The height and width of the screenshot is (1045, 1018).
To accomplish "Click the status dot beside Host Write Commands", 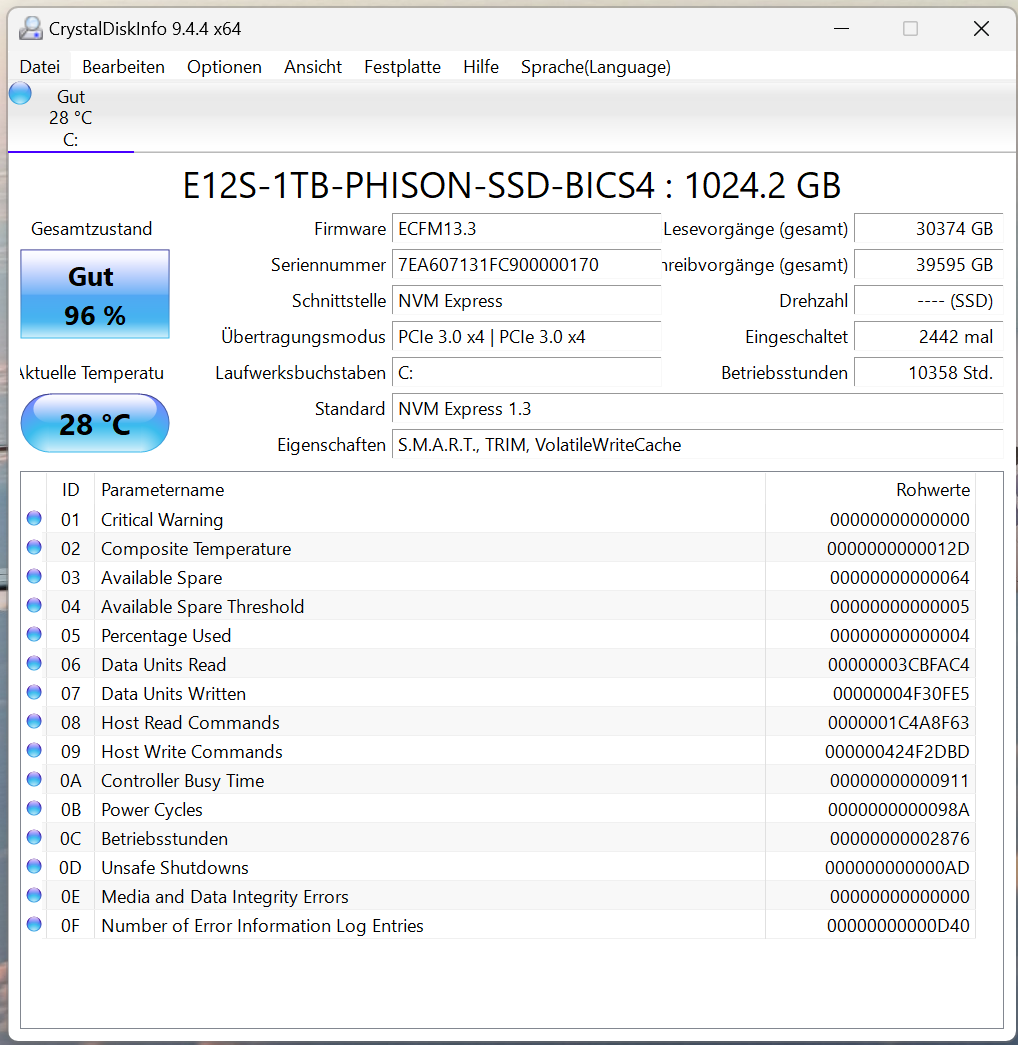I will (34, 750).
